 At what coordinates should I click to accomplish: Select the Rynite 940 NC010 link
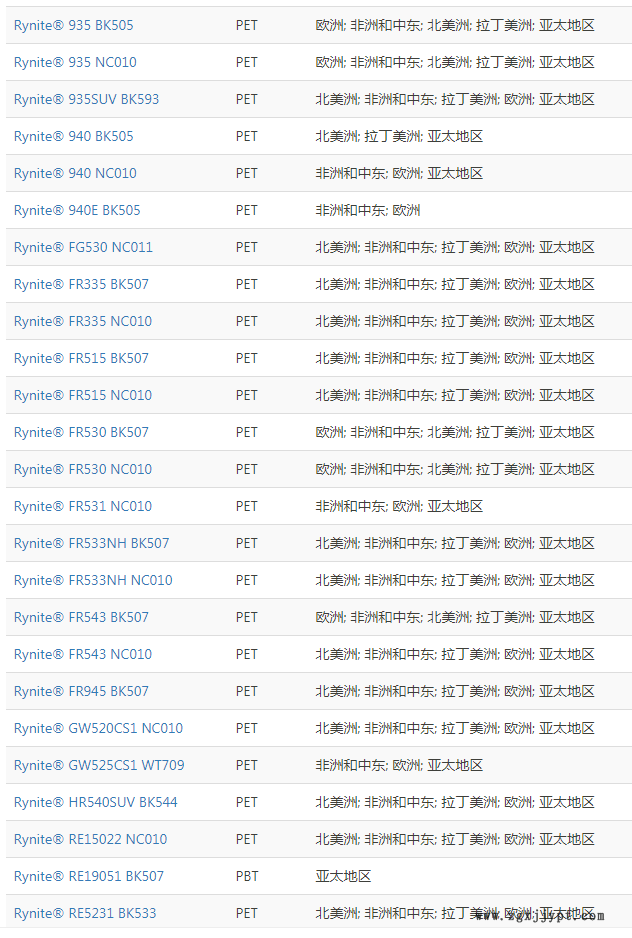75,173
